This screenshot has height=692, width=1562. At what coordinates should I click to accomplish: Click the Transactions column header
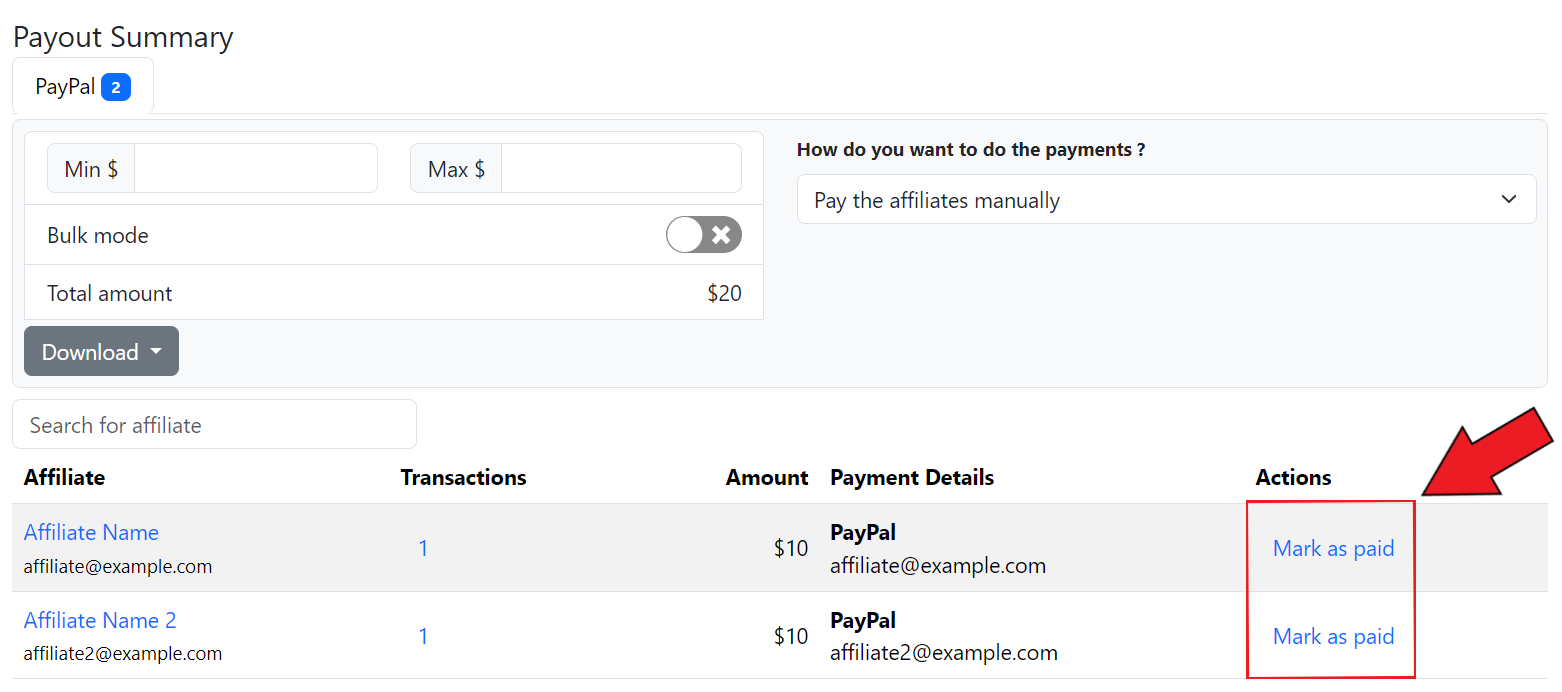(x=463, y=478)
